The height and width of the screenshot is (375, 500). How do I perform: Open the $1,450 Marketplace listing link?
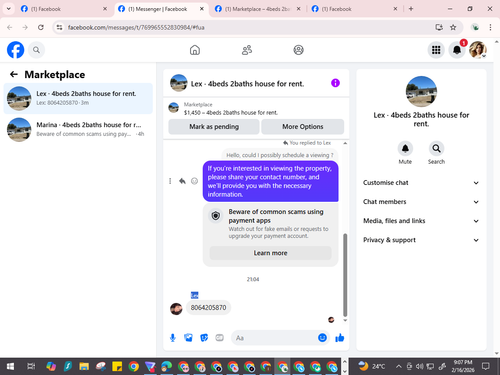(x=231, y=113)
